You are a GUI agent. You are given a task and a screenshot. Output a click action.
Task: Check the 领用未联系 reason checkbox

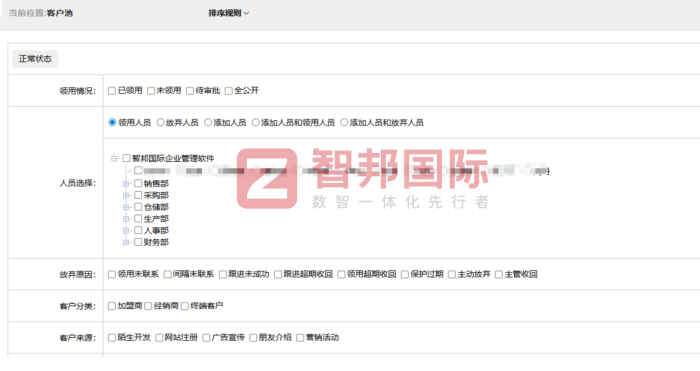point(112,274)
